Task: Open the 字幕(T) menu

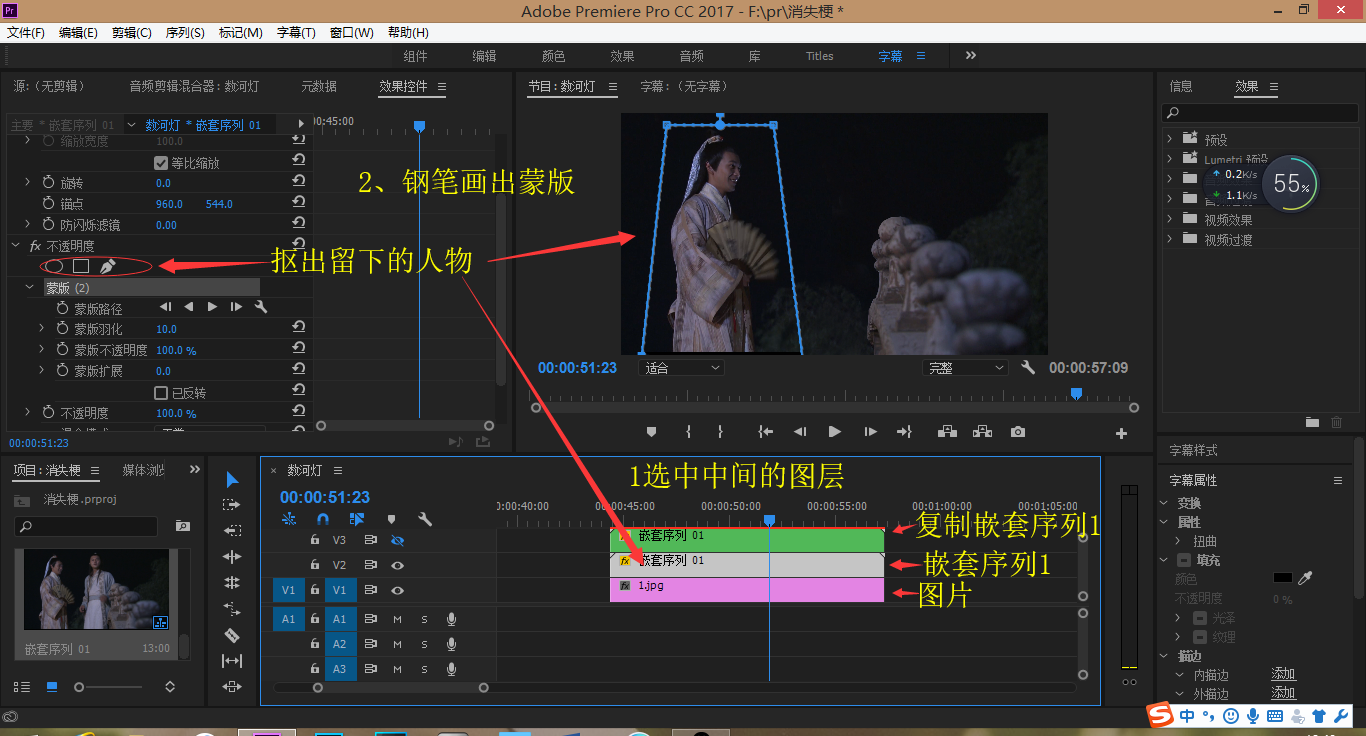Action: pyautogui.click(x=295, y=32)
